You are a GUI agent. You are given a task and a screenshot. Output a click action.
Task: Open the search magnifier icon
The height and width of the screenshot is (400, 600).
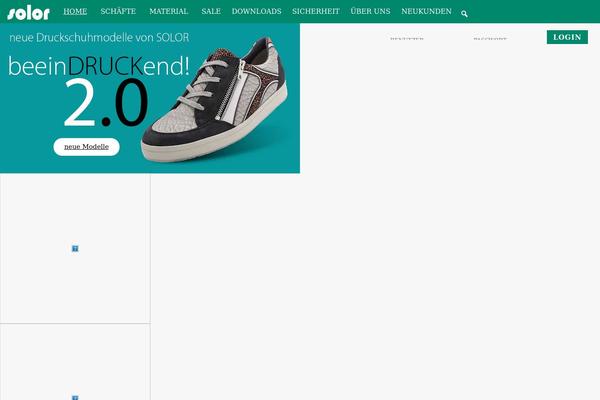tap(464, 14)
